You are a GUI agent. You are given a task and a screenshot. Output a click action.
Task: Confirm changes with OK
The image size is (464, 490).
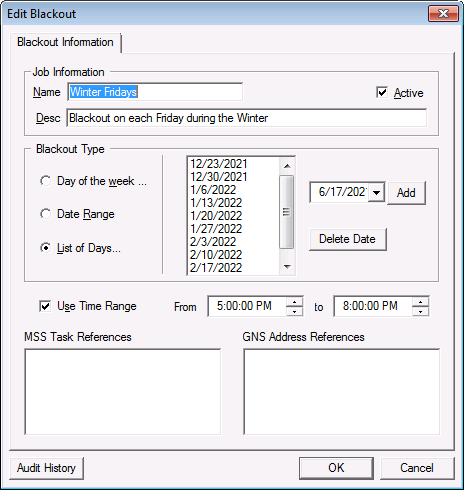pyautogui.click(x=336, y=468)
